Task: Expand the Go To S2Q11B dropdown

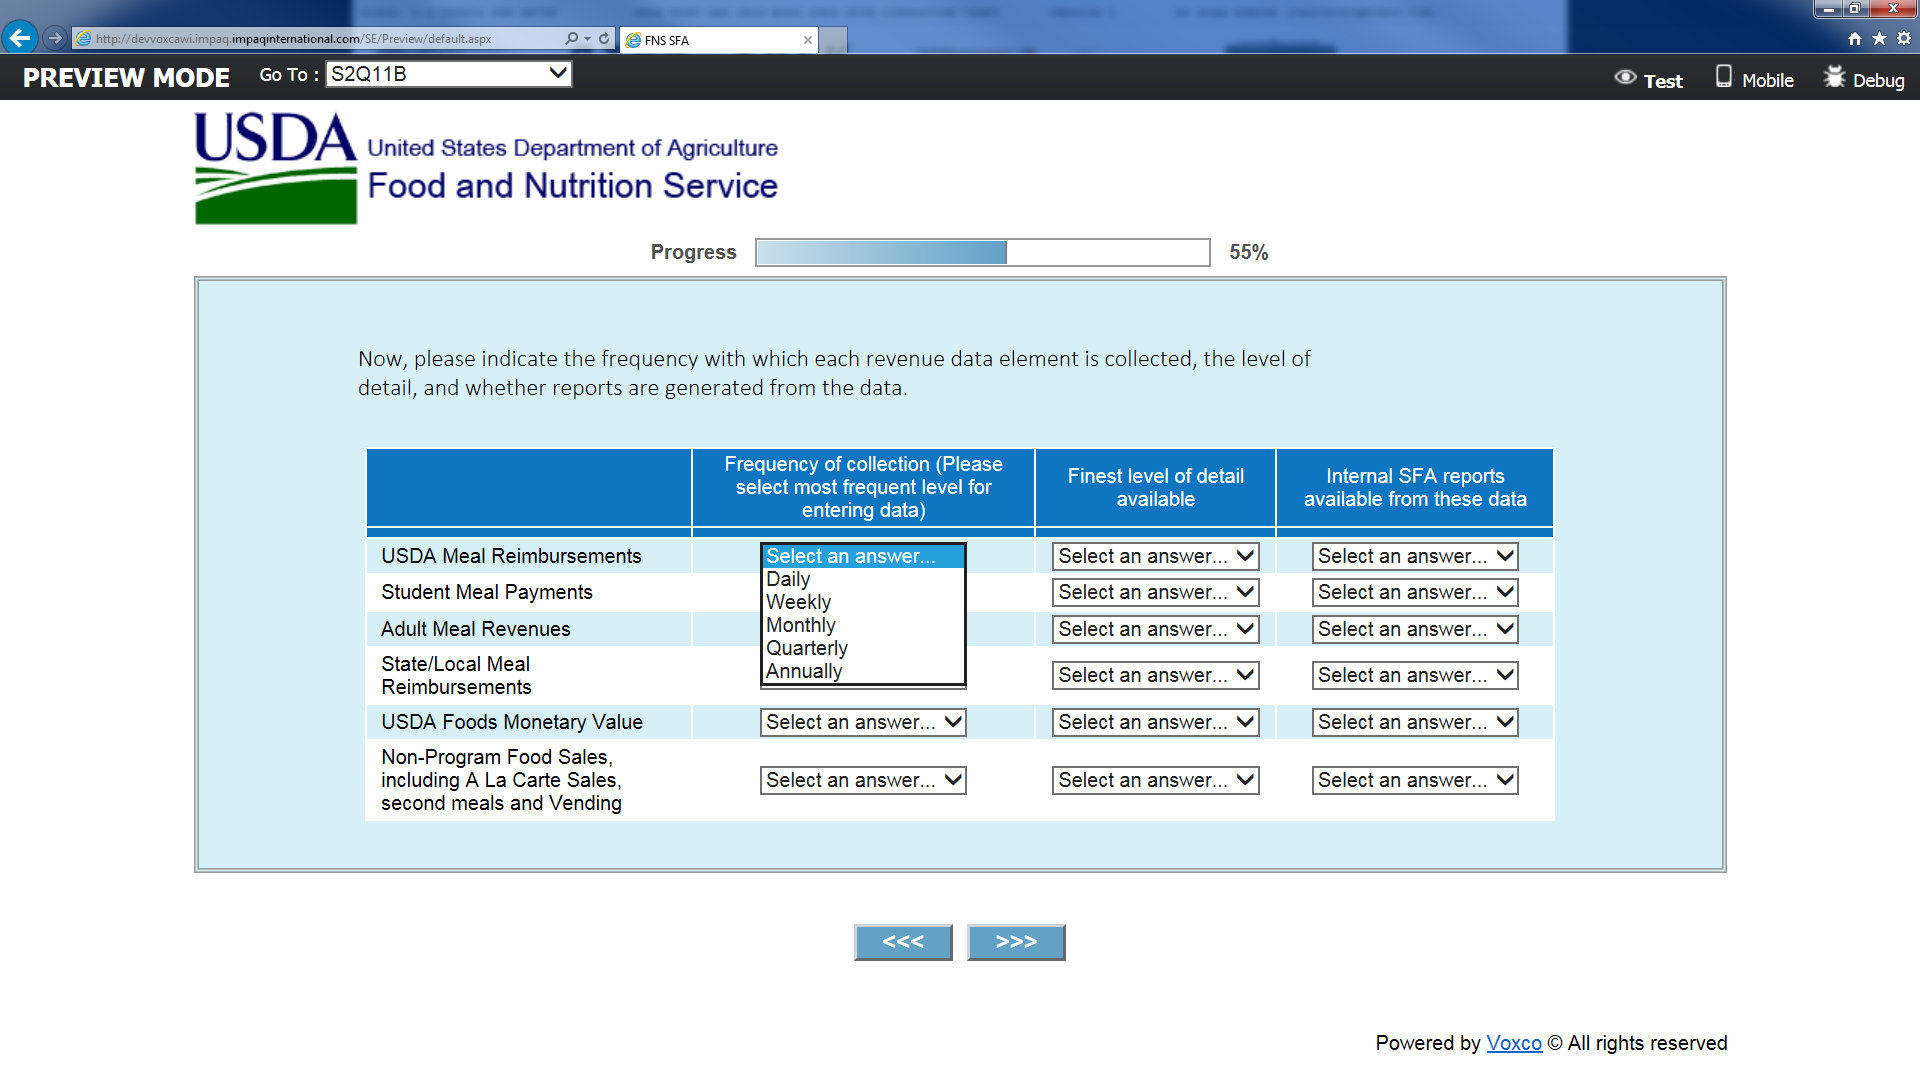Action: point(449,74)
